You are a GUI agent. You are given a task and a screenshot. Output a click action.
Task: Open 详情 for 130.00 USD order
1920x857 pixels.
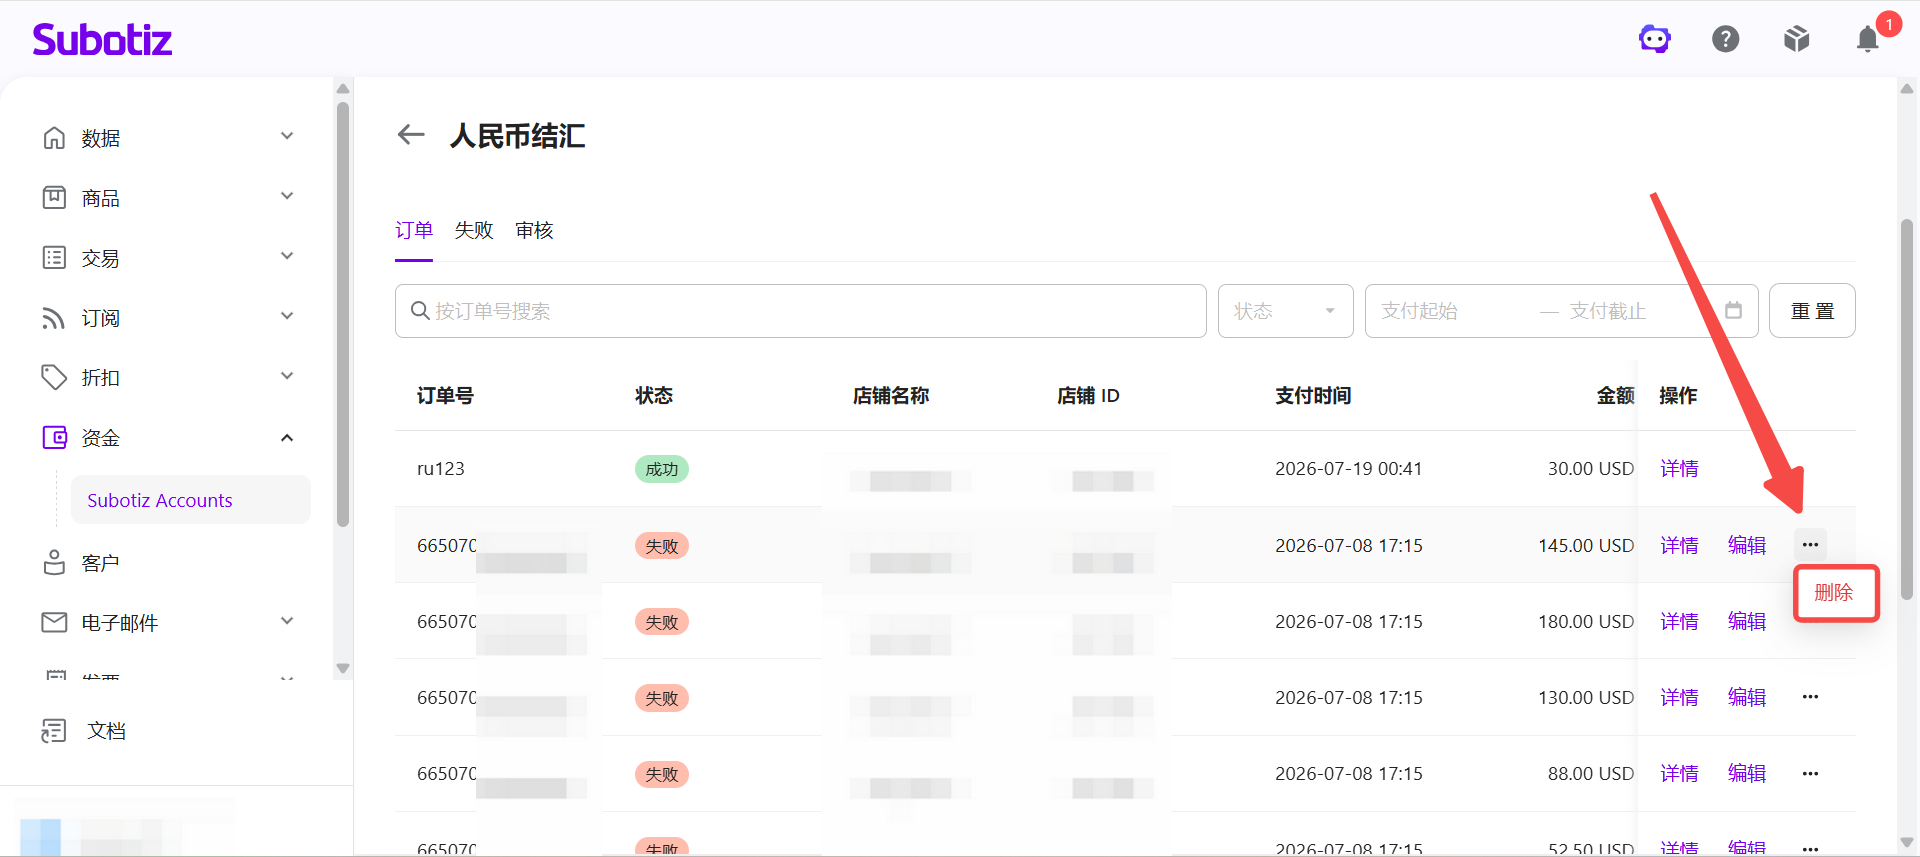pos(1679,697)
